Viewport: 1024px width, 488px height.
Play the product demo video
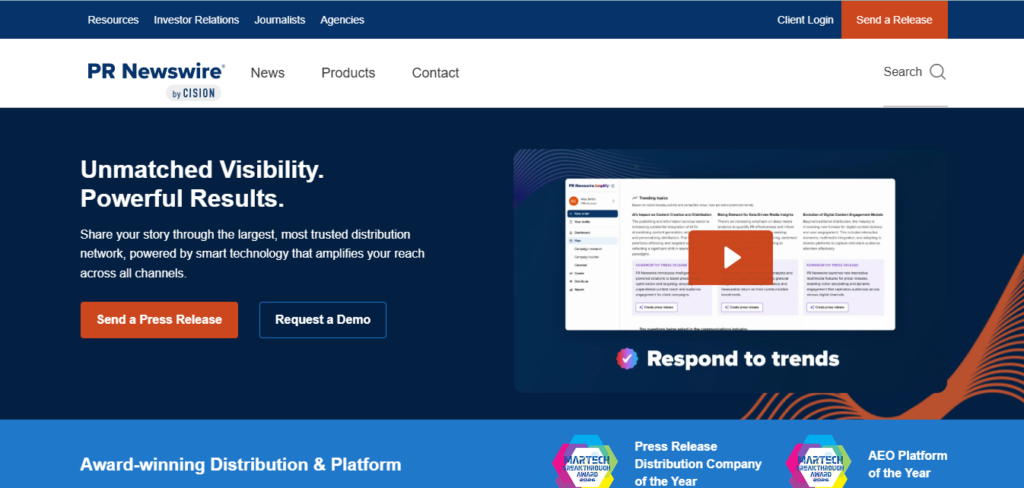tap(730, 257)
